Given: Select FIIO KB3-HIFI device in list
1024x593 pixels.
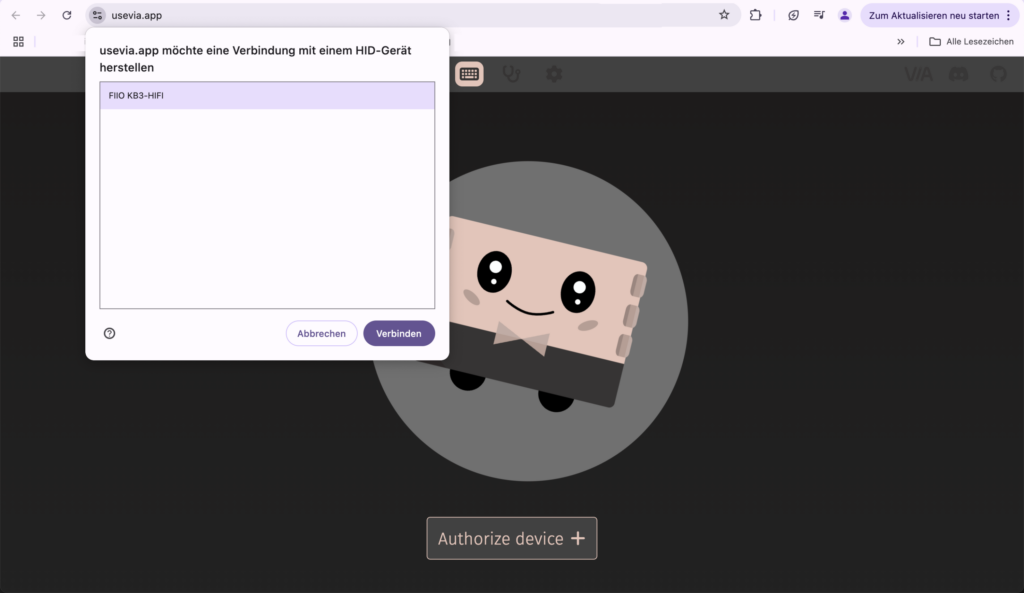Looking at the screenshot, I should (x=267, y=95).
